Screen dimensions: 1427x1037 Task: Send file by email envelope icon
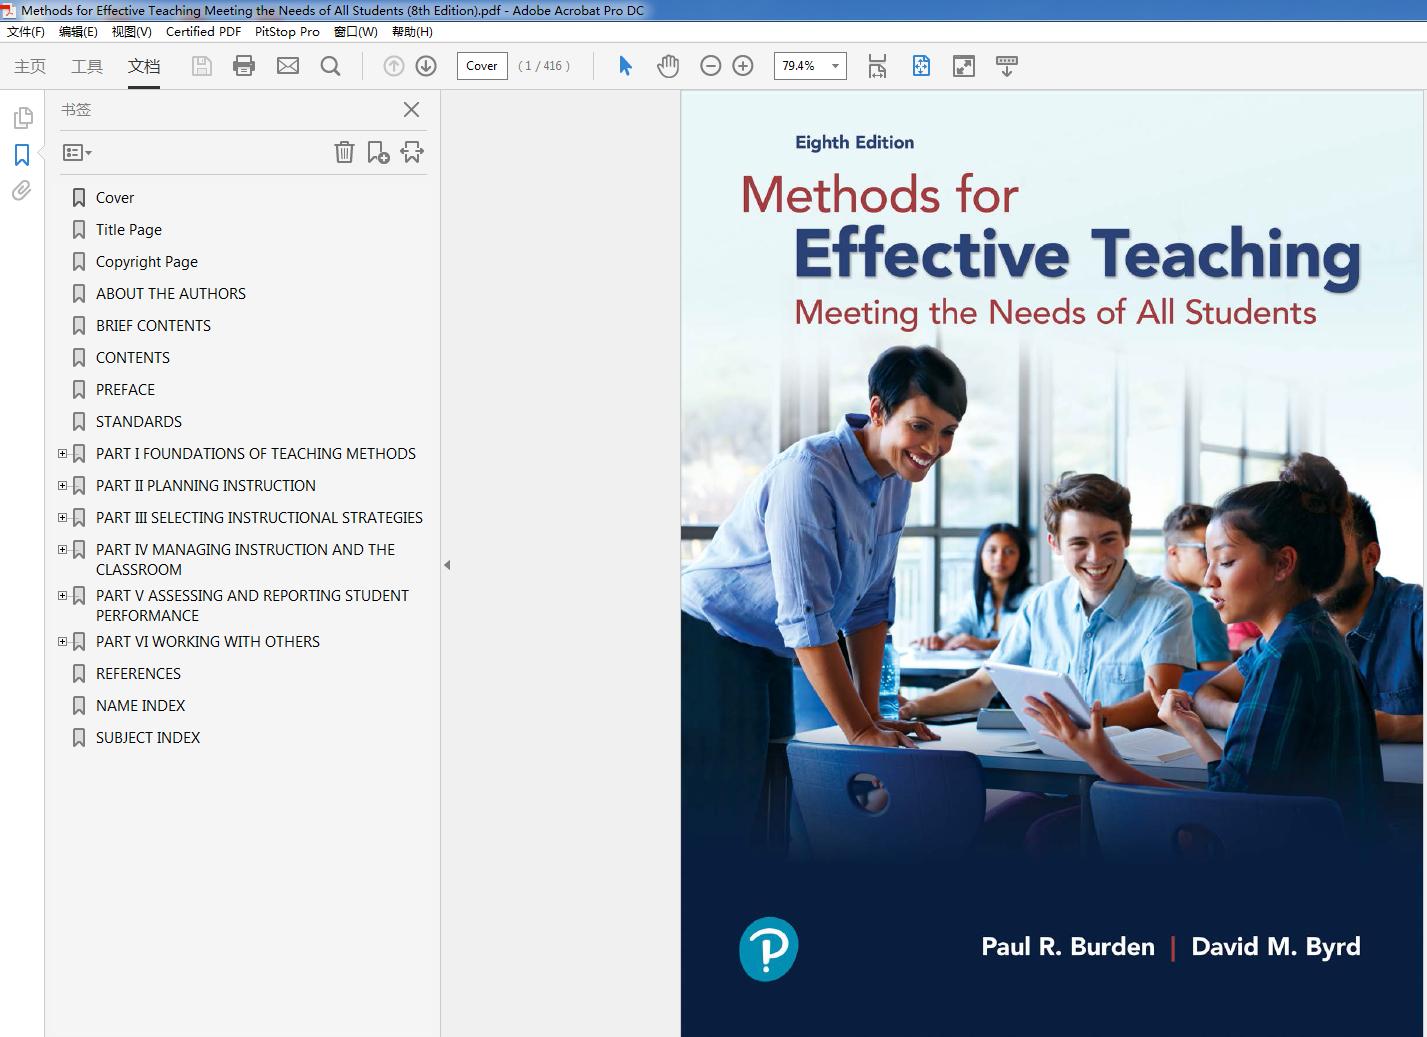[x=288, y=66]
